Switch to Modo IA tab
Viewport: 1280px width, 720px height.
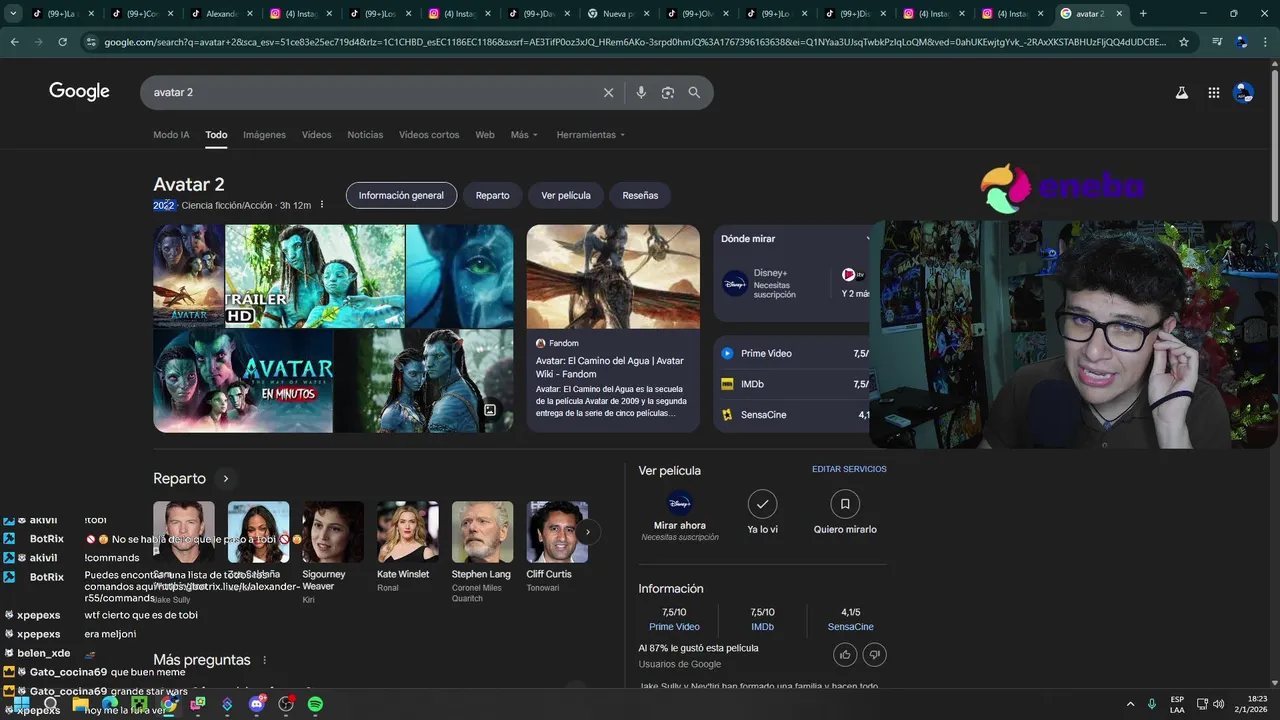[x=171, y=135]
